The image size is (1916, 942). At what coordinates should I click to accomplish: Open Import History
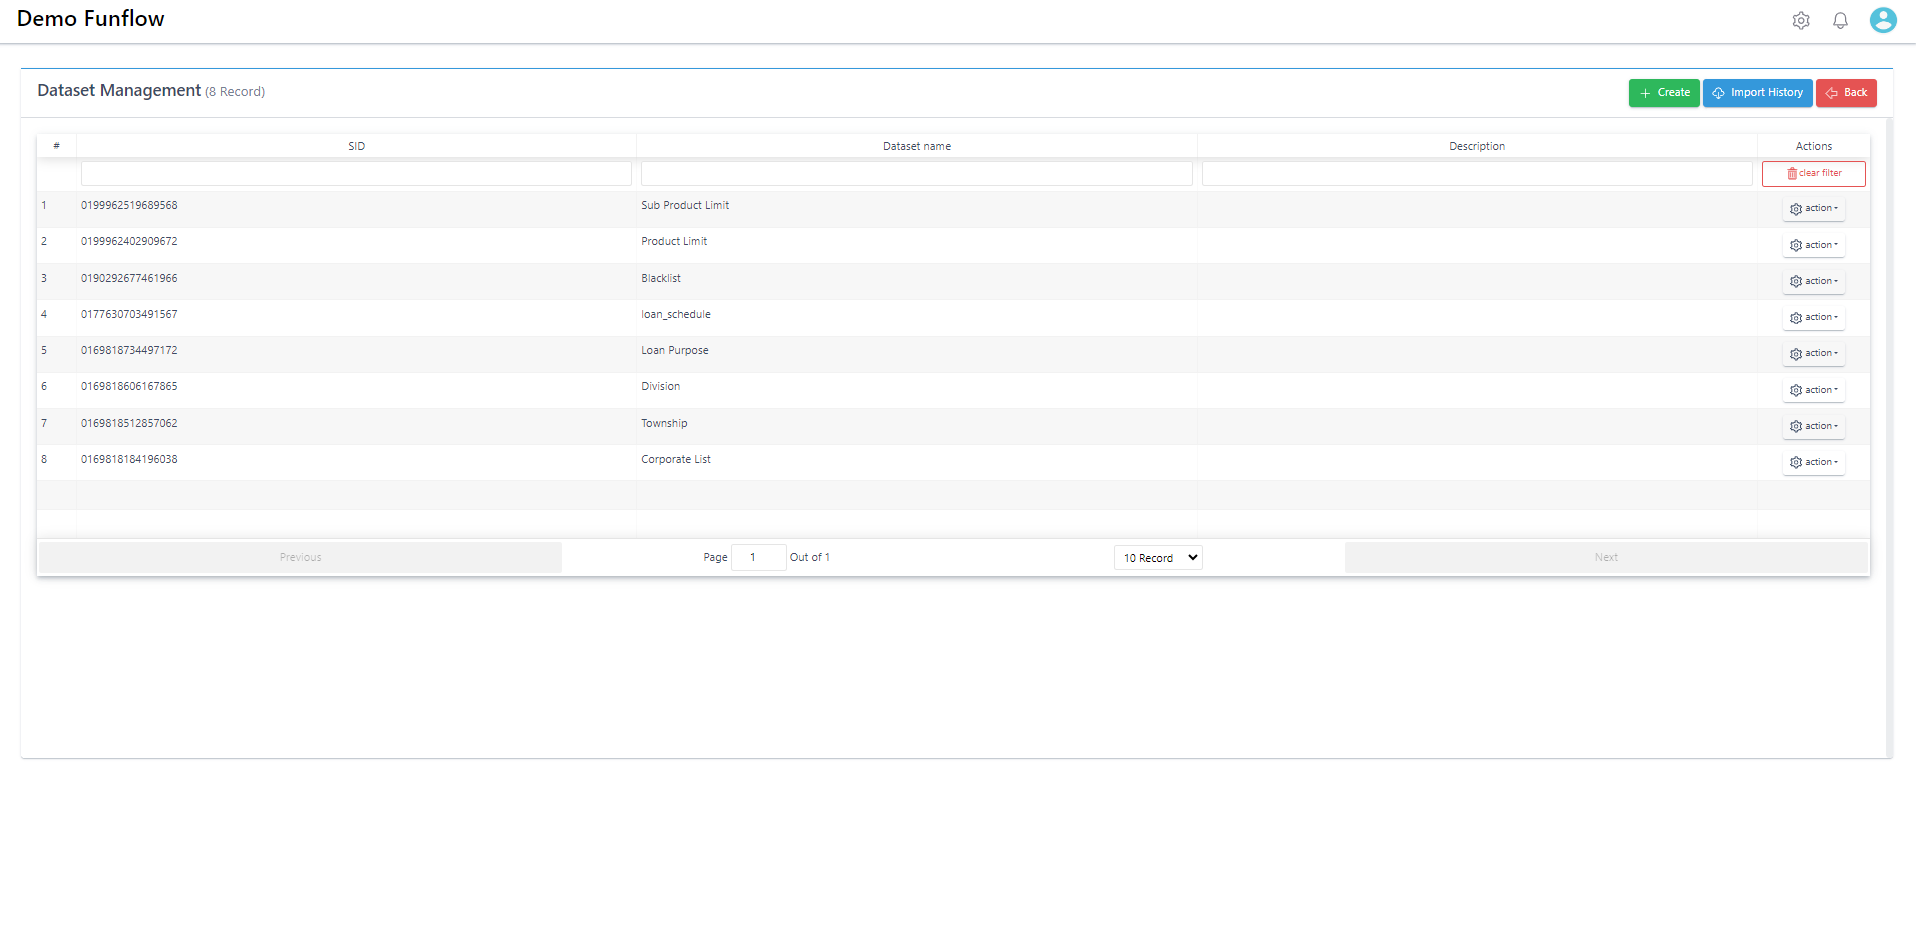pyautogui.click(x=1757, y=93)
